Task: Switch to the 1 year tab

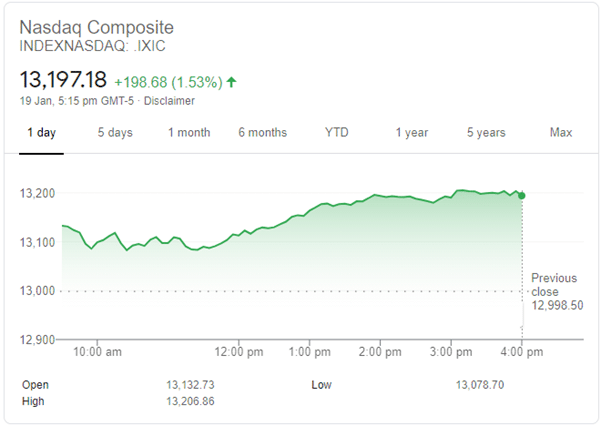Action: [x=412, y=133]
